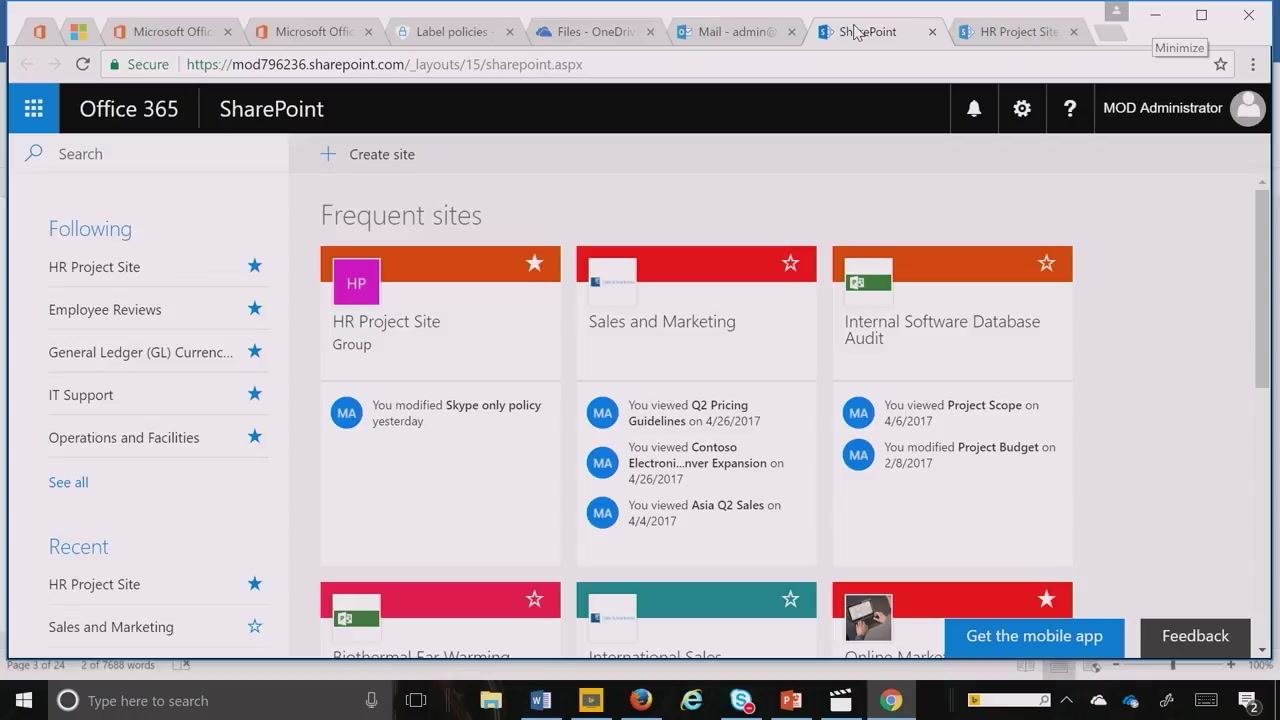The height and width of the screenshot is (720, 1280).
Task: Open the settings gear menu
Action: coord(1022,108)
